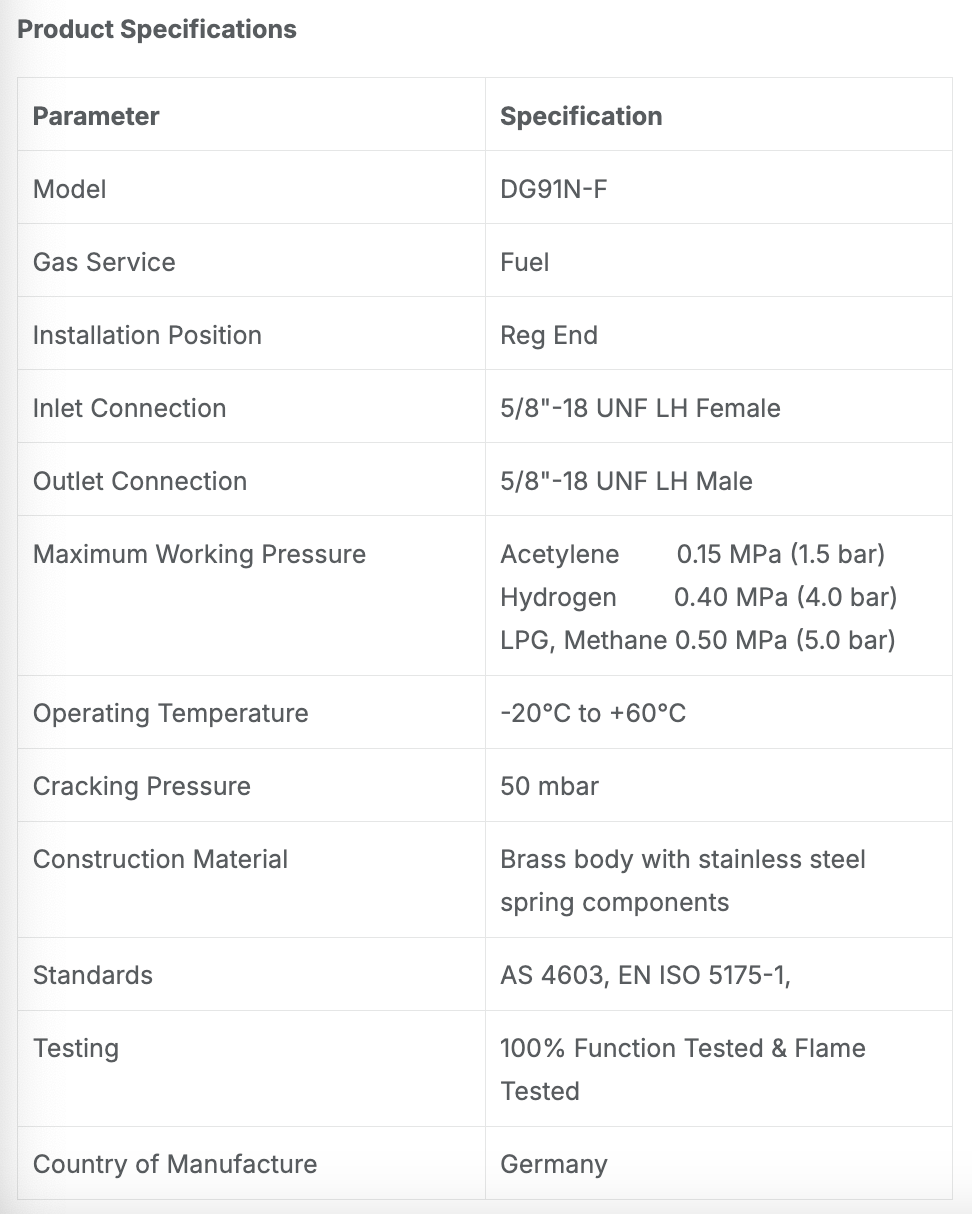The image size is (972, 1214).
Task: Click the Hydrogen 0.40 MPa line
Action: (x=698, y=597)
